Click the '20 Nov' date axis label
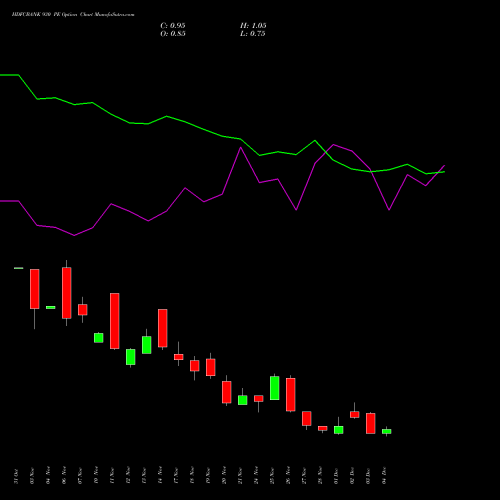Screen dimensions: 500x500 click(224, 476)
